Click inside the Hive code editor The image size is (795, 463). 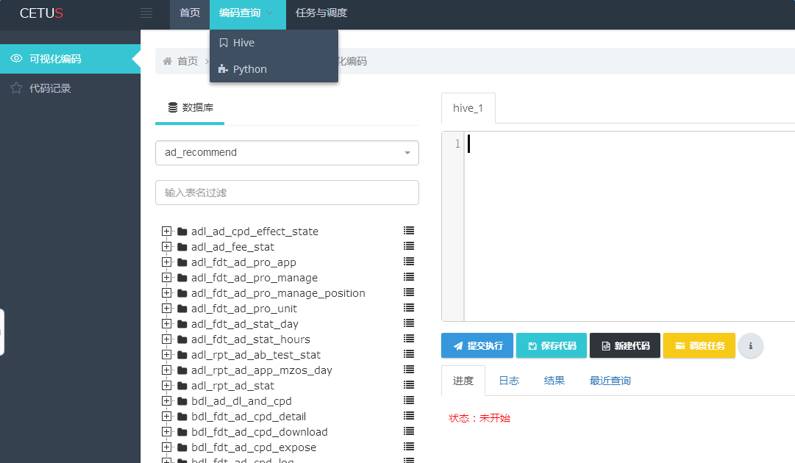coord(629,226)
